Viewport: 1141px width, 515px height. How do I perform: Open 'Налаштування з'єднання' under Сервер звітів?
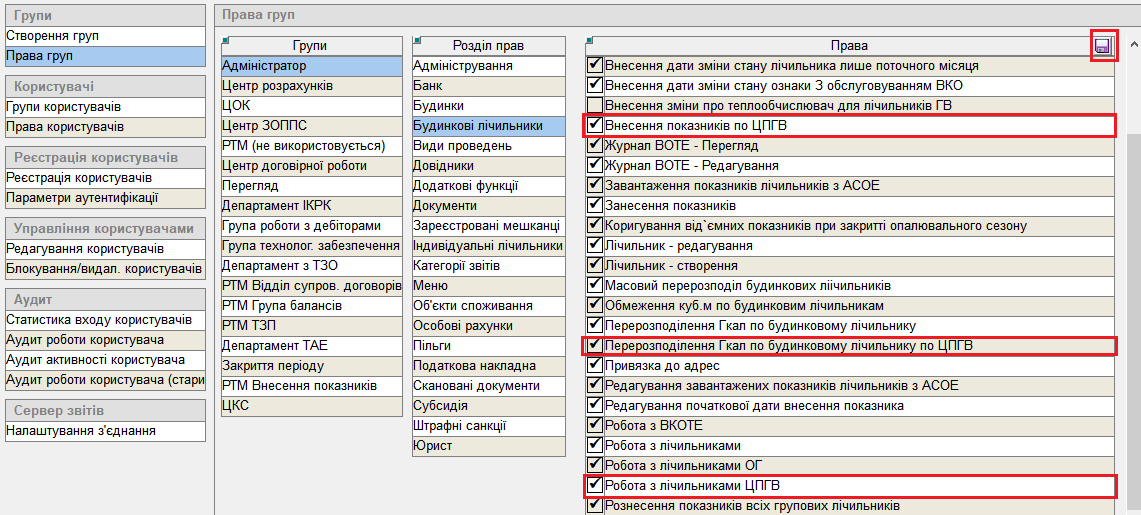click(x=80, y=431)
